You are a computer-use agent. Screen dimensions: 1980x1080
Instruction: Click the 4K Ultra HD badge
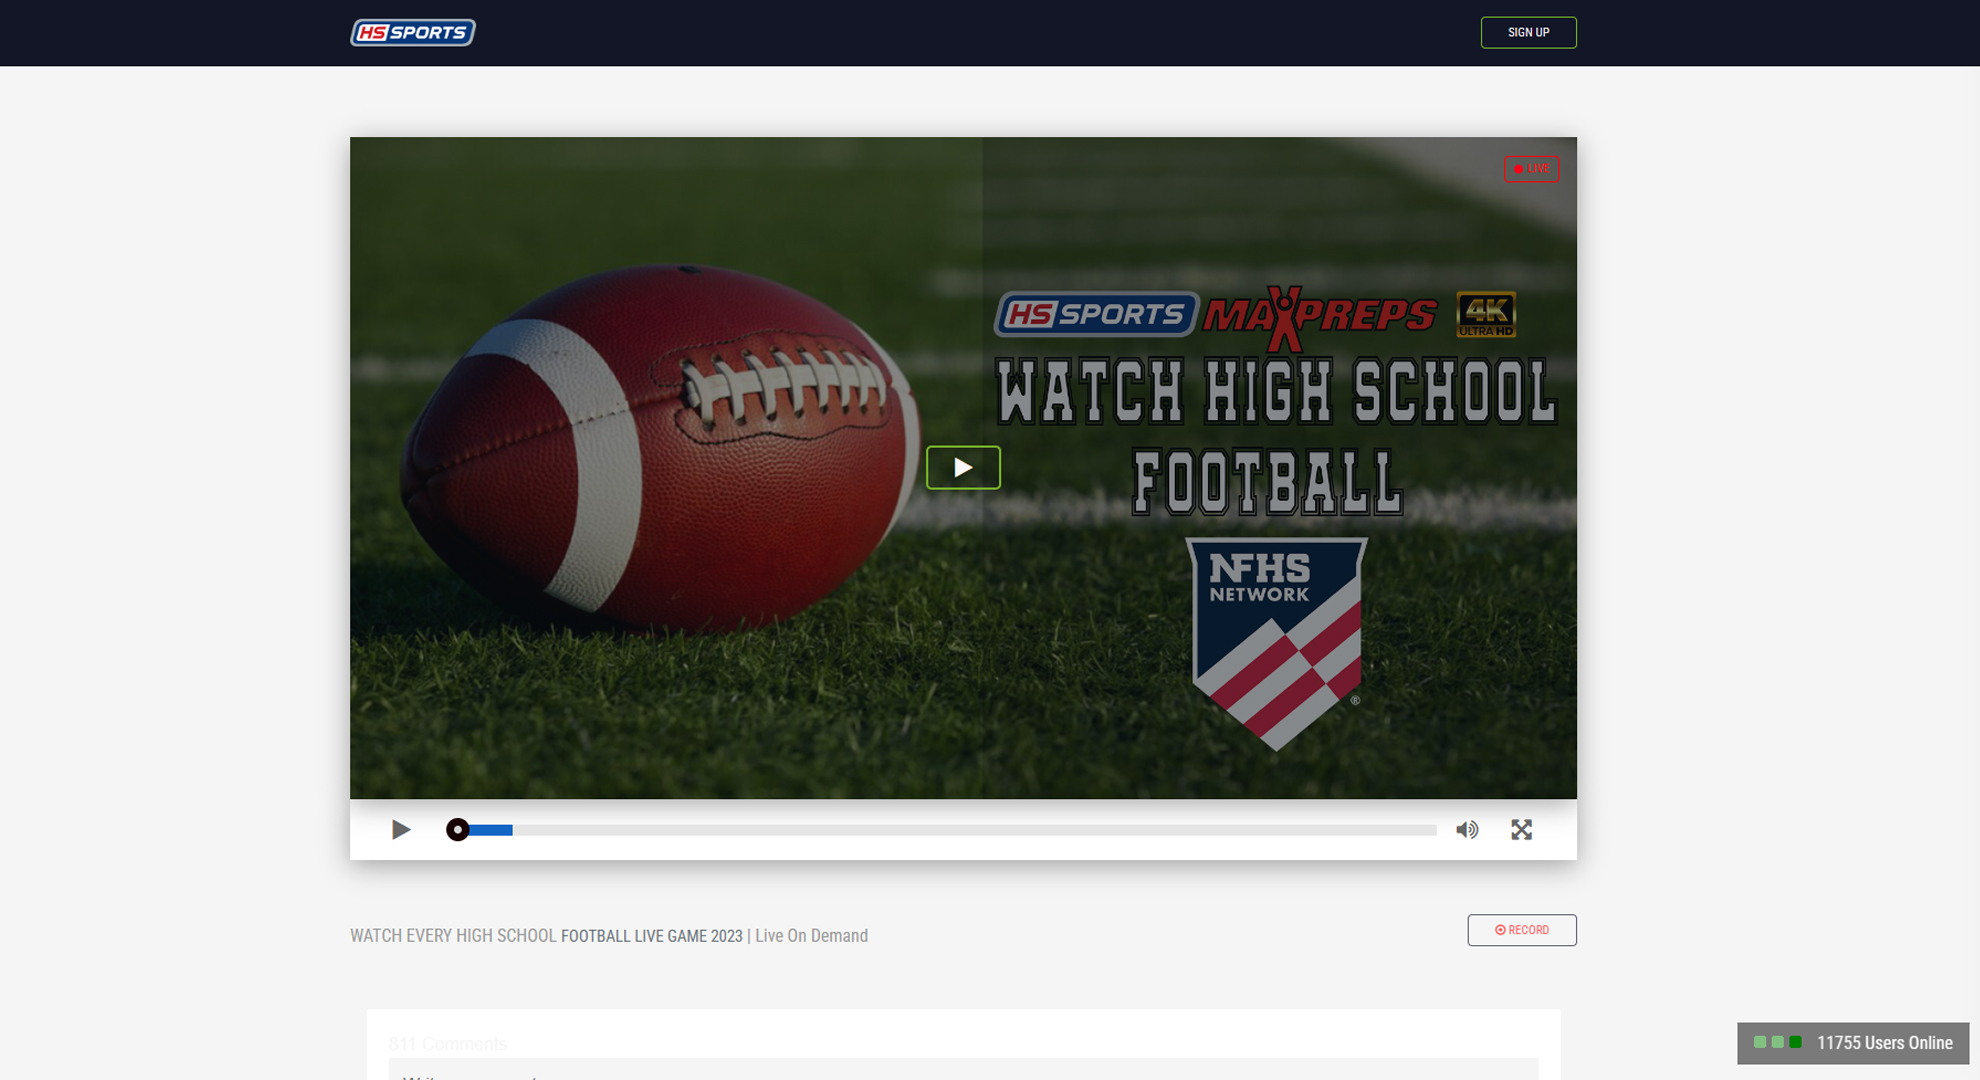click(1485, 315)
